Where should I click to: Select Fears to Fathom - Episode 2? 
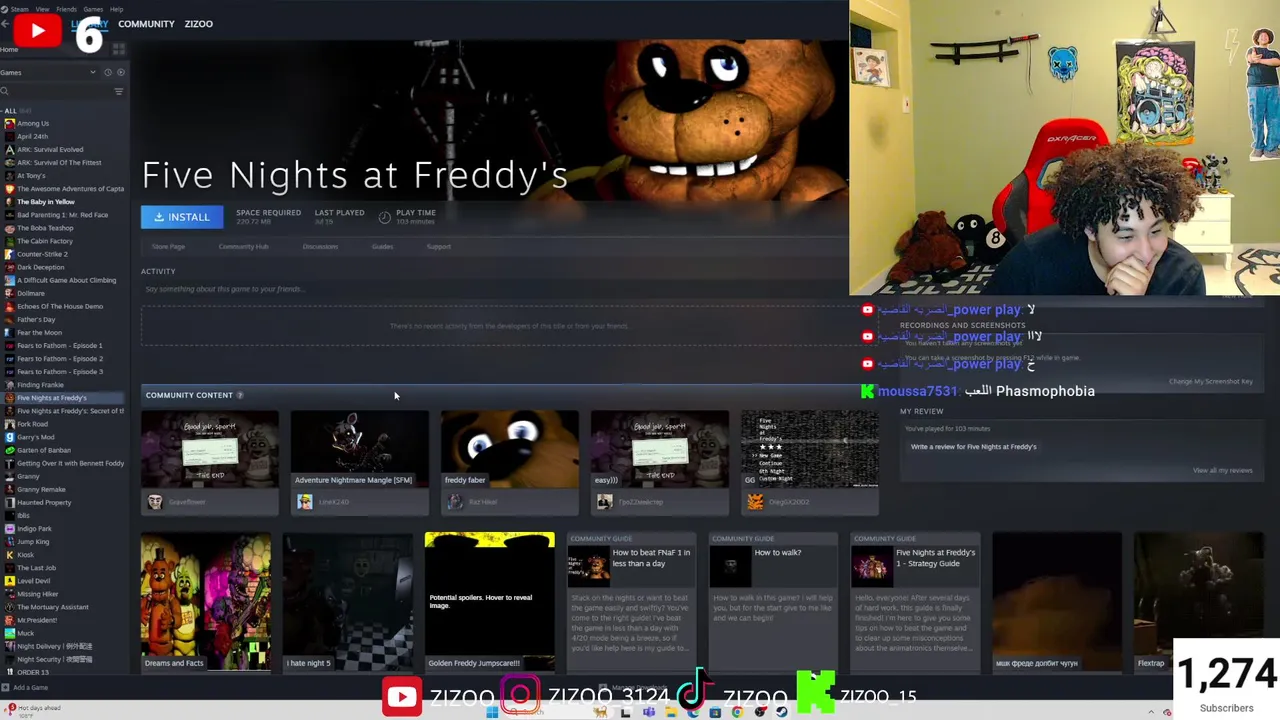point(59,358)
